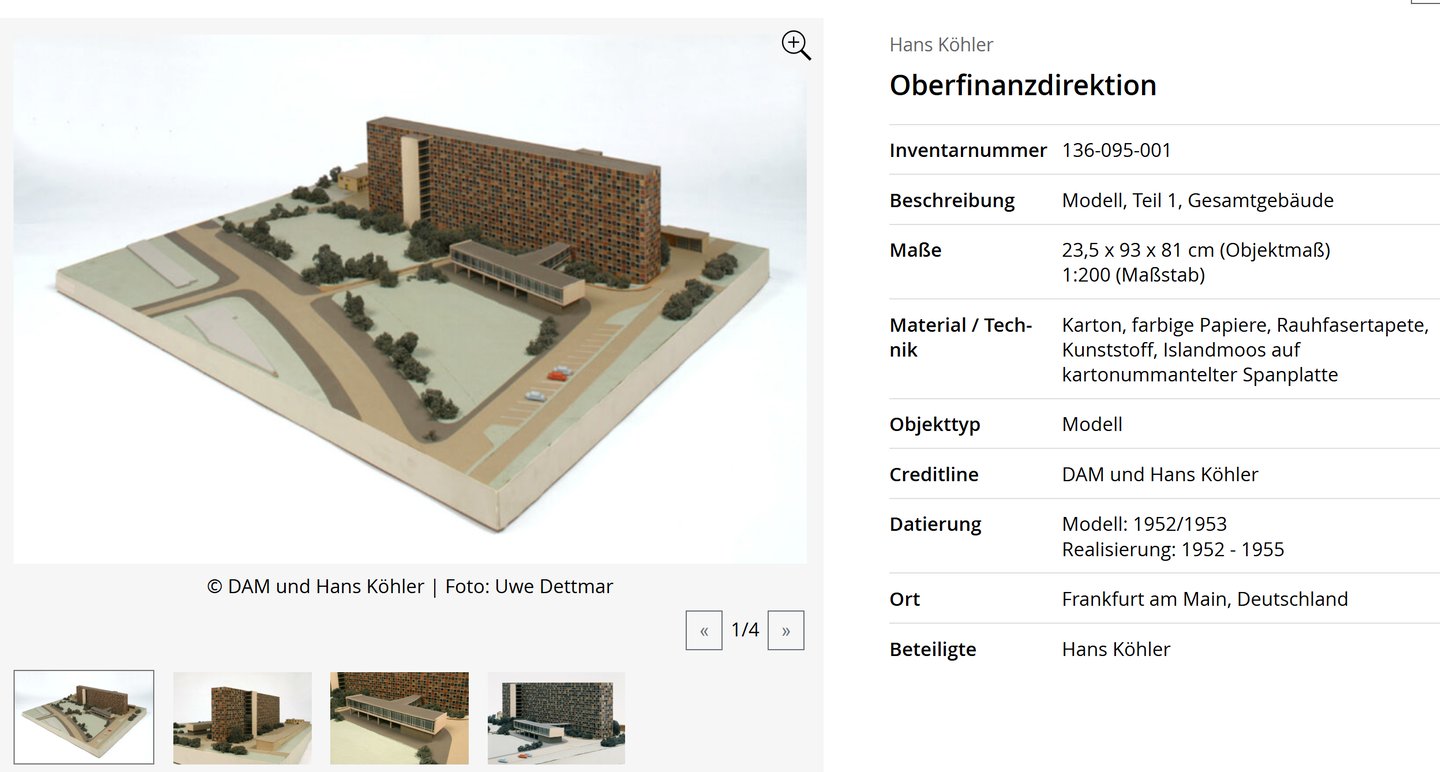Click the magnifier zoom icon on image
The width and height of the screenshot is (1440, 772).
[796, 45]
